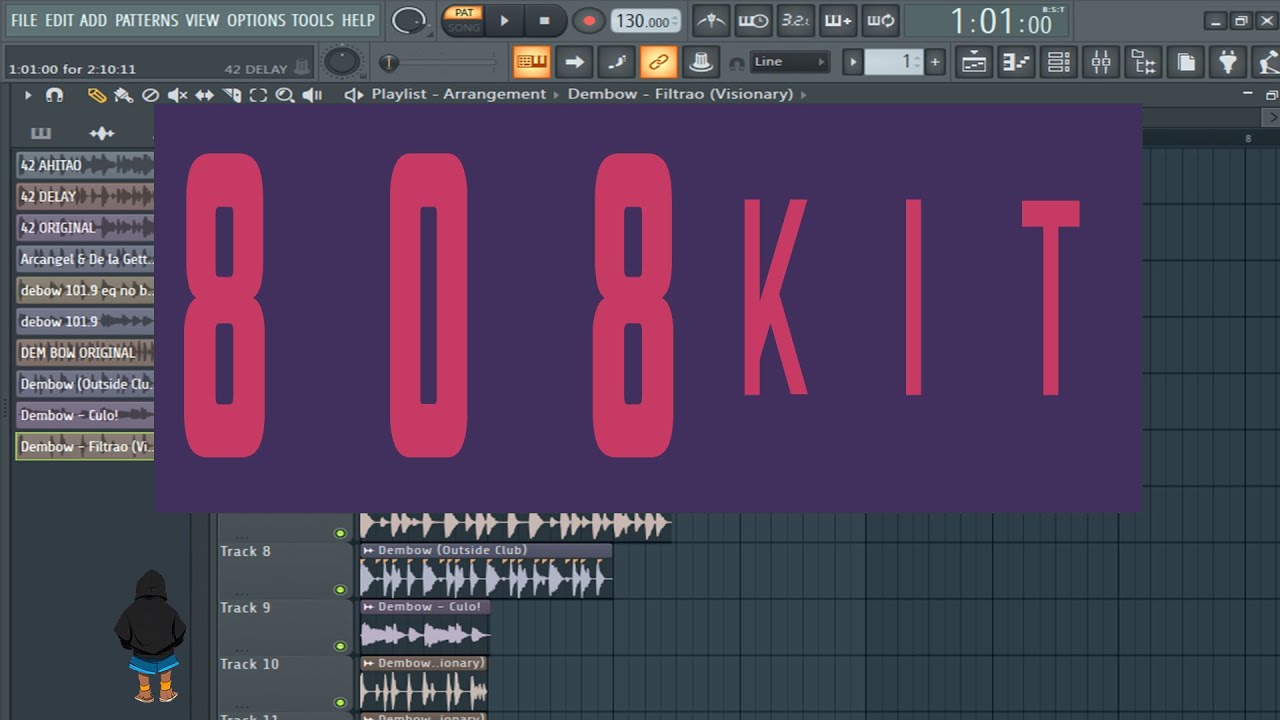This screenshot has width=1280, height=720.
Task: Open Dembow (Outside Club) clip menu
Action: pyautogui.click(x=368, y=550)
